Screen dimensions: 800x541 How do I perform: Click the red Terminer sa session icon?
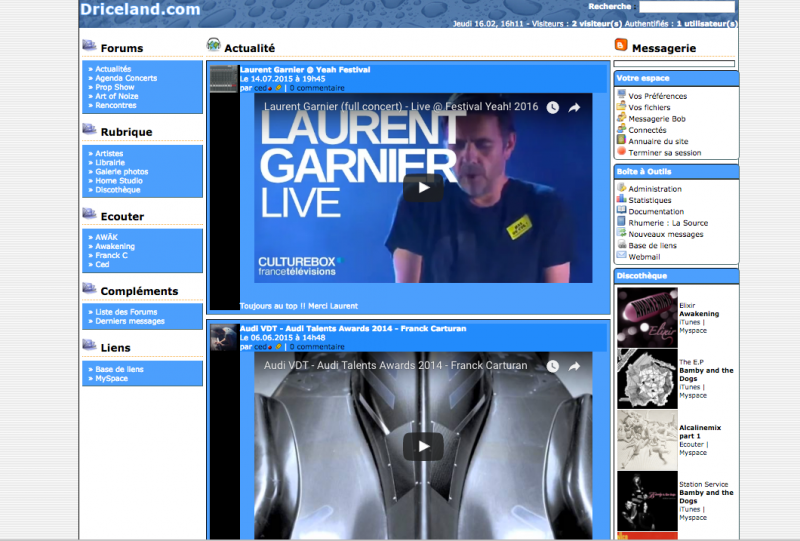(x=621, y=151)
